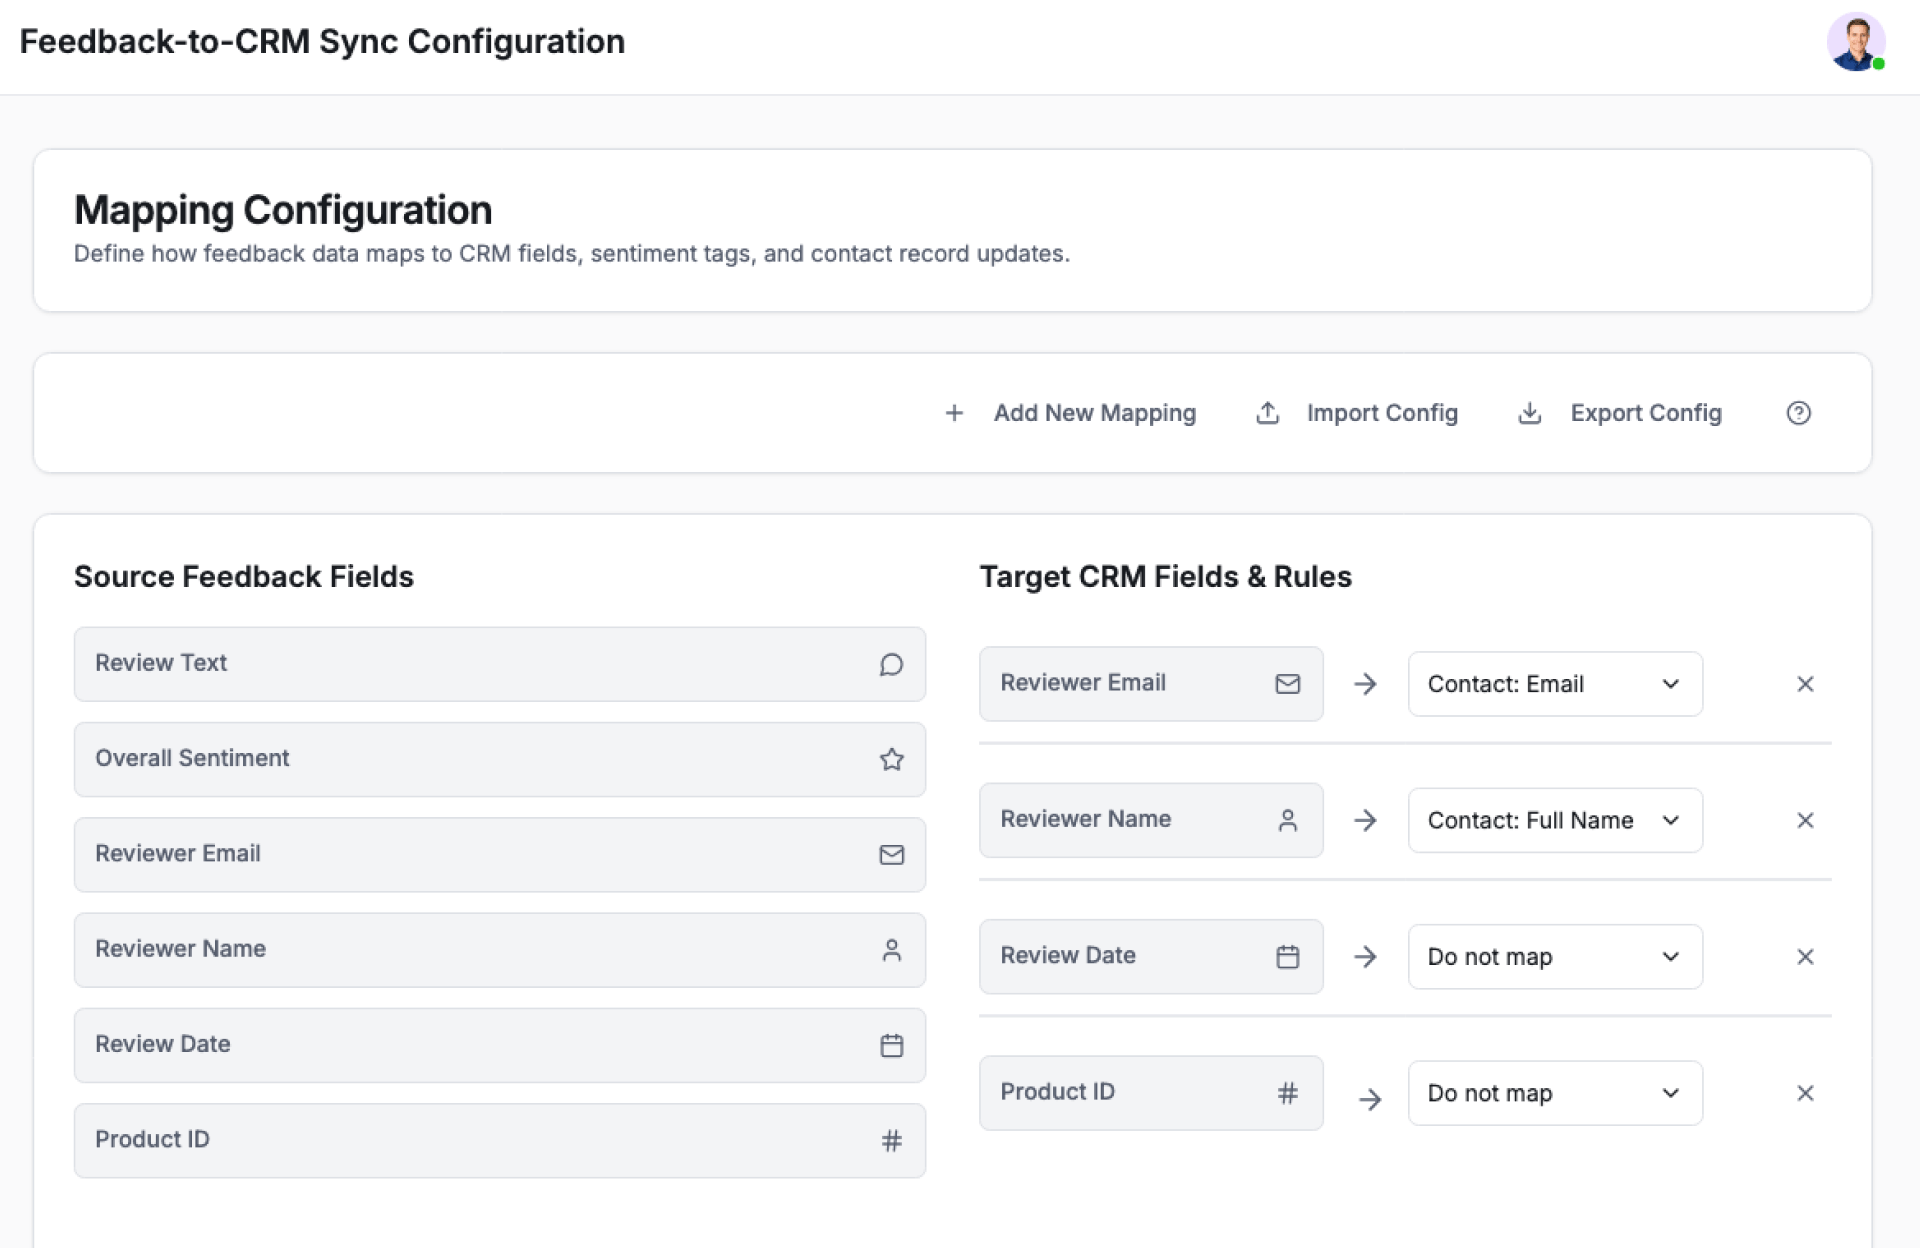Click the upload icon beside Import Config

click(x=1267, y=413)
